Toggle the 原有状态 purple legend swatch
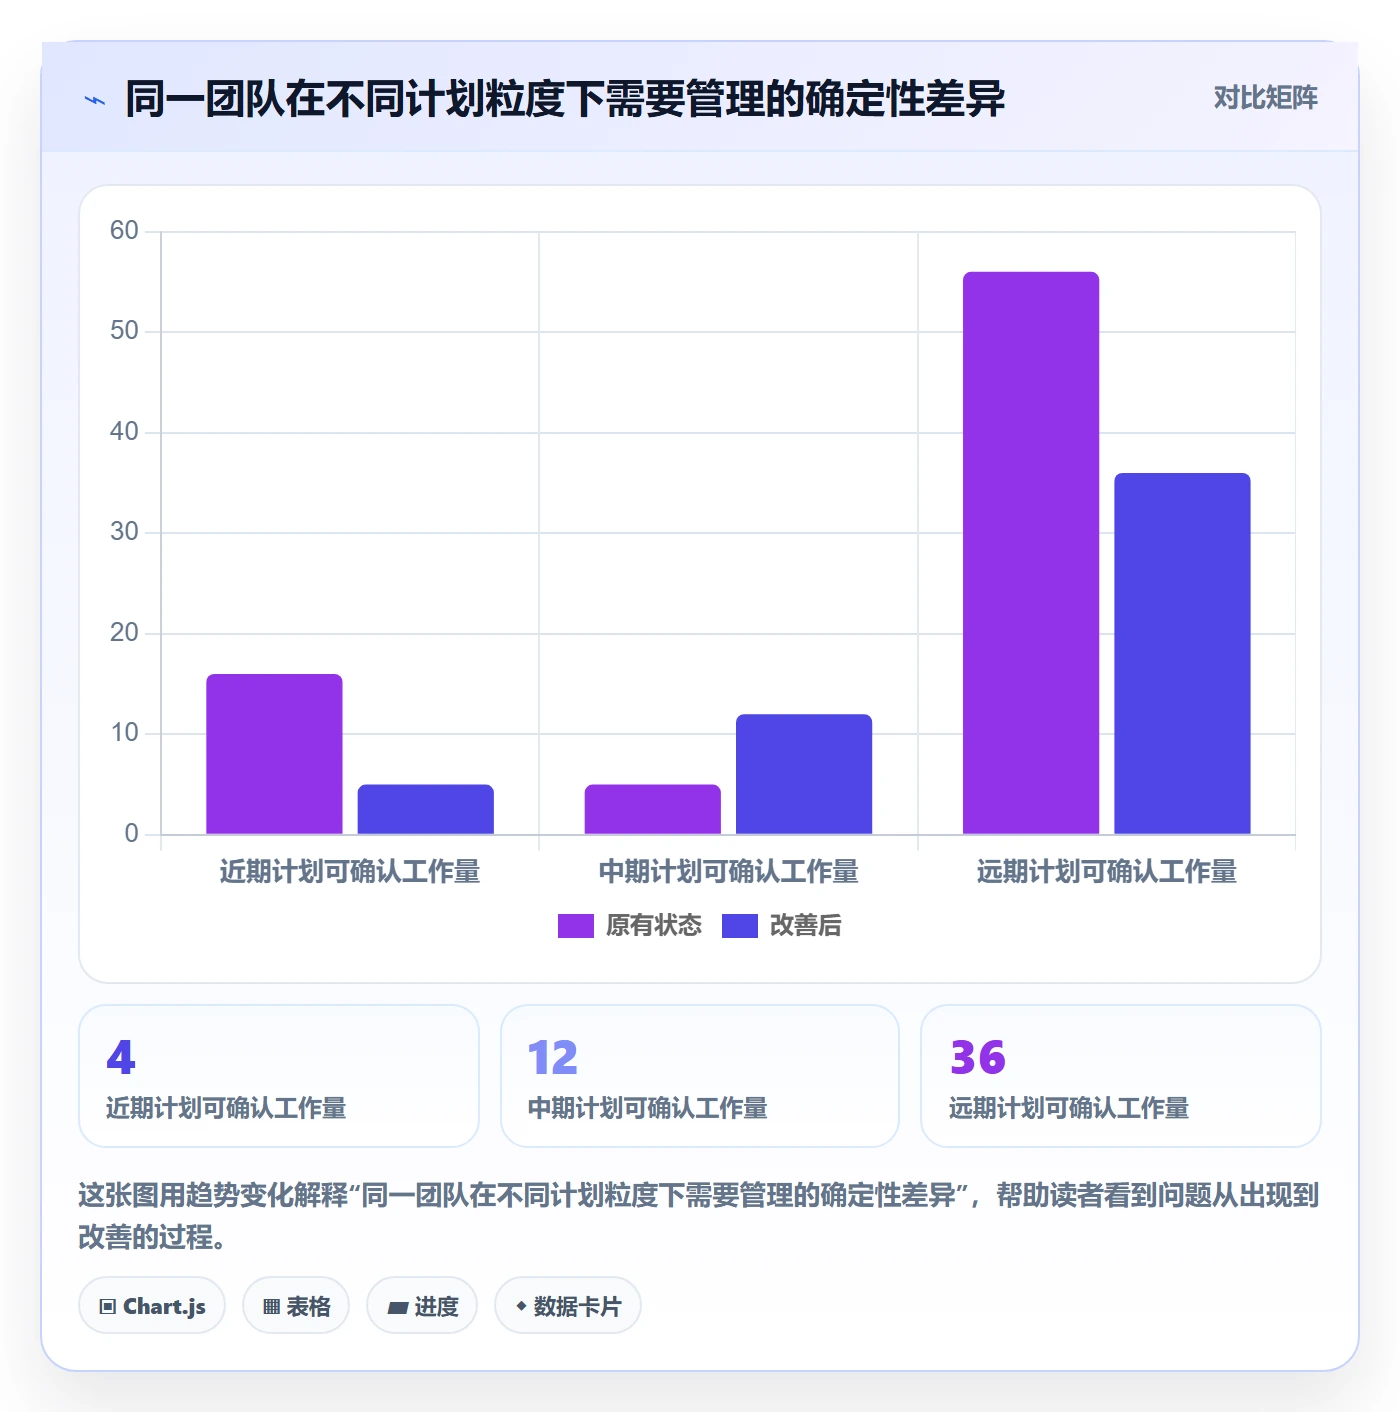The height and width of the screenshot is (1412, 1400). (x=576, y=926)
